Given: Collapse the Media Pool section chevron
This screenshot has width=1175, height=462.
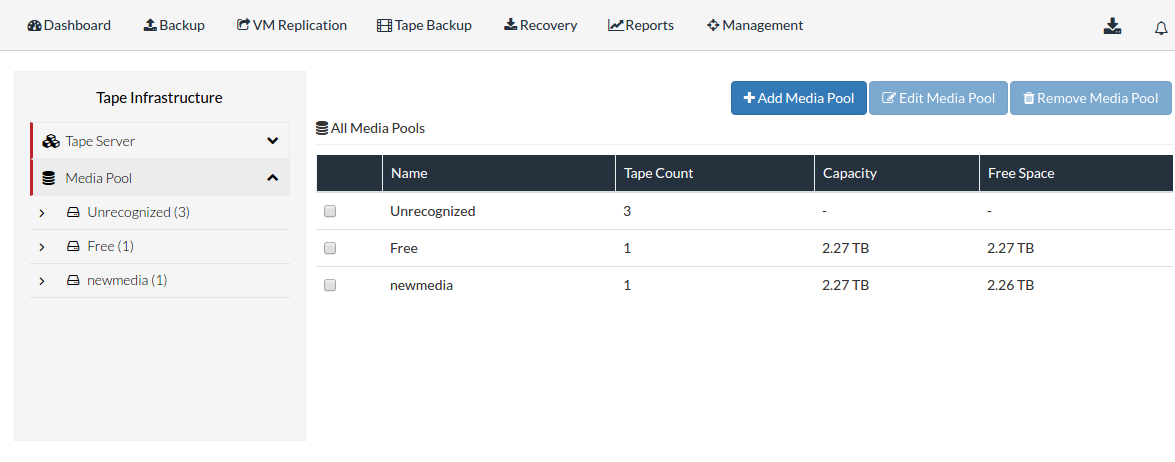Looking at the screenshot, I should pyautogui.click(x=273, y=178).
